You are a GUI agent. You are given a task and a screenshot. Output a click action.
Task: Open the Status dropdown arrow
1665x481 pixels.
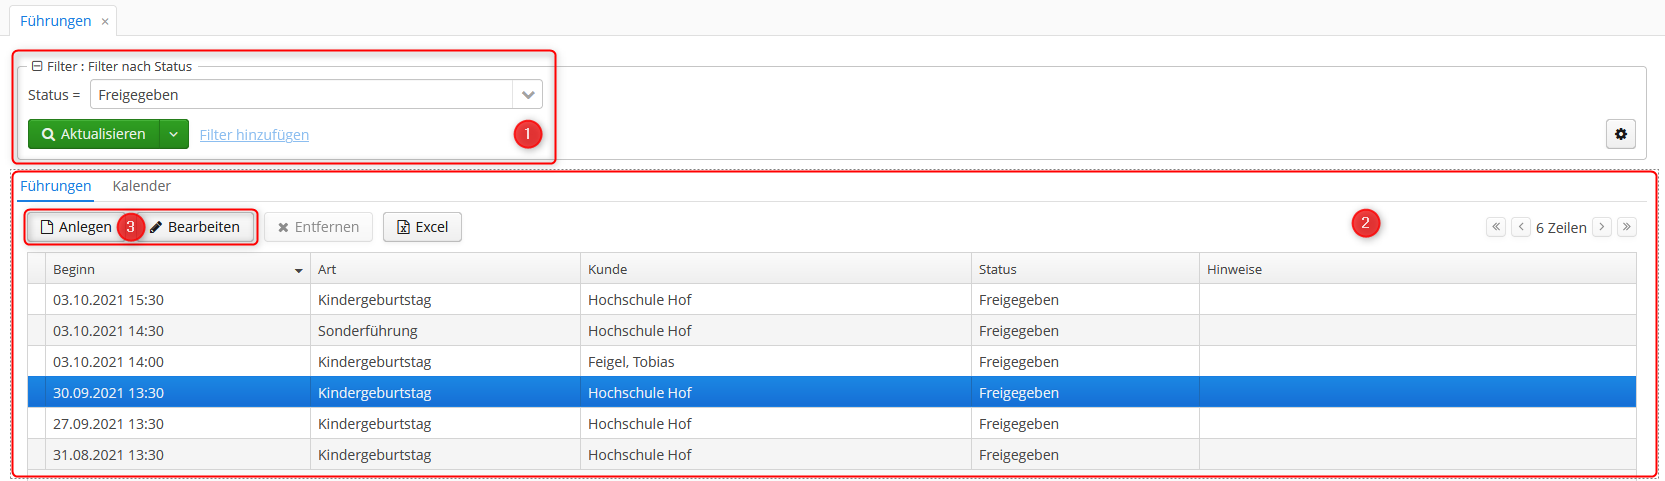[x=528, y=95]
